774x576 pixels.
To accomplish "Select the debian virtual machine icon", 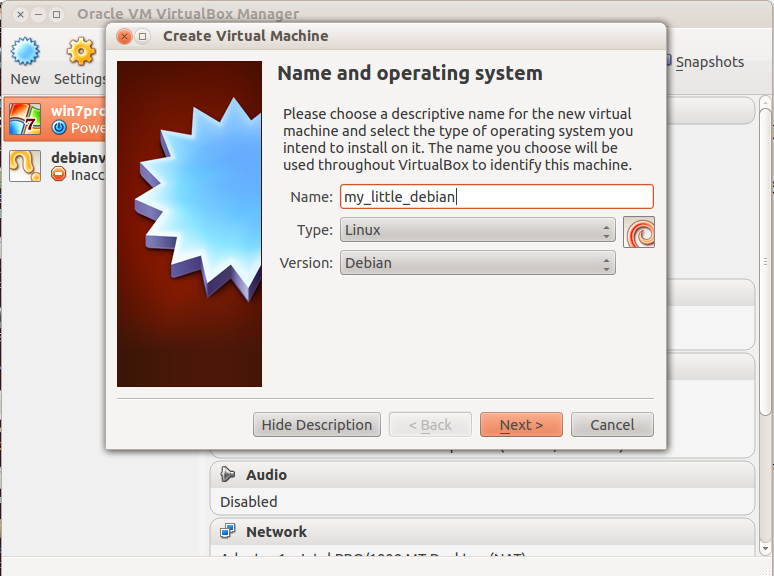I will (25, 166).
